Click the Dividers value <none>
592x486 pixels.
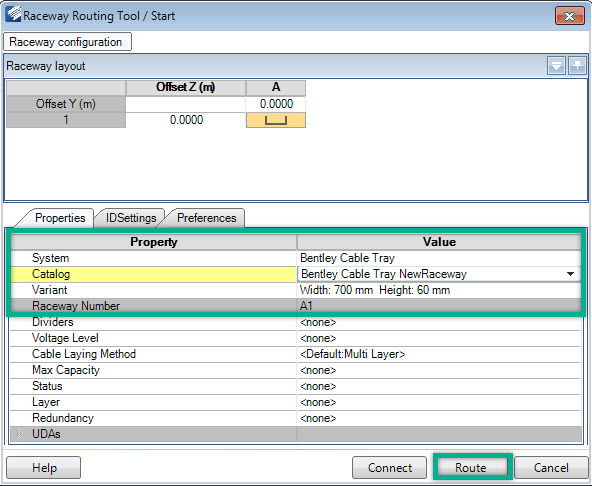(439, 322)
